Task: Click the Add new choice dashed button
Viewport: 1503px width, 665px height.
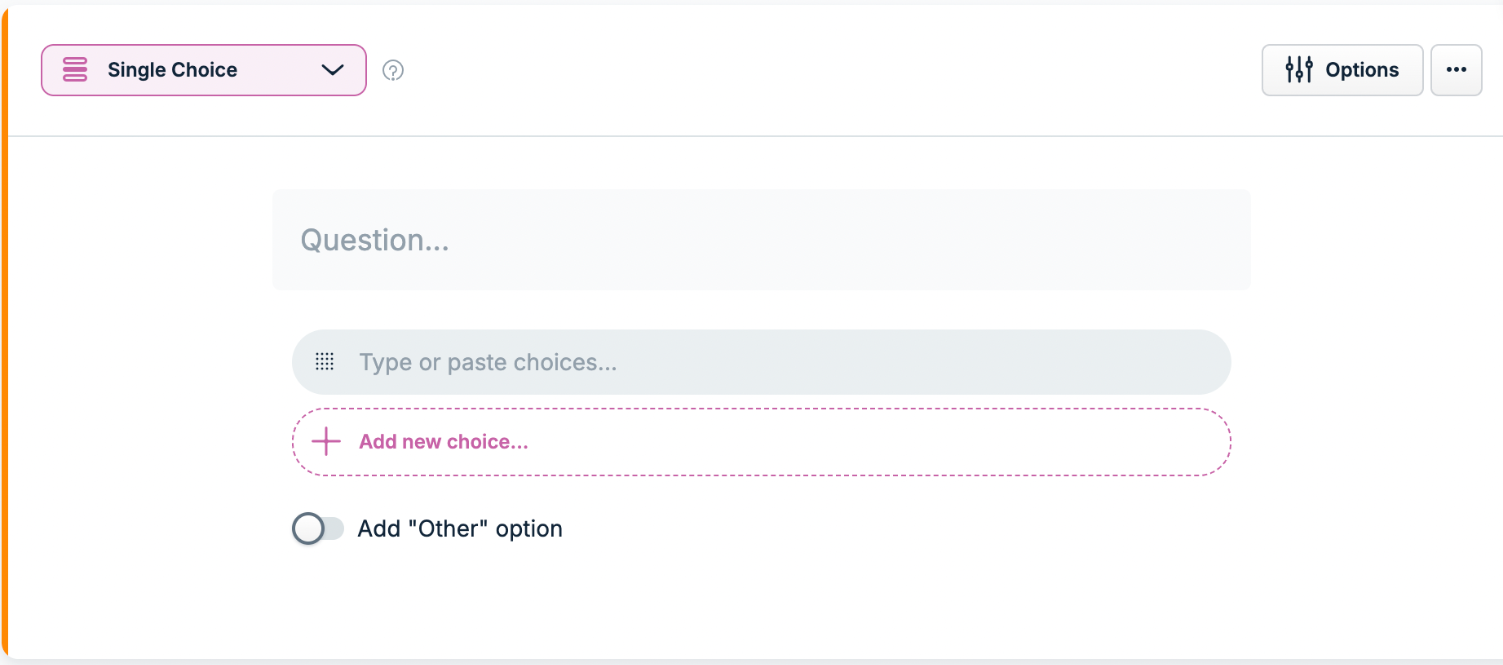Action: coord(761,442)
